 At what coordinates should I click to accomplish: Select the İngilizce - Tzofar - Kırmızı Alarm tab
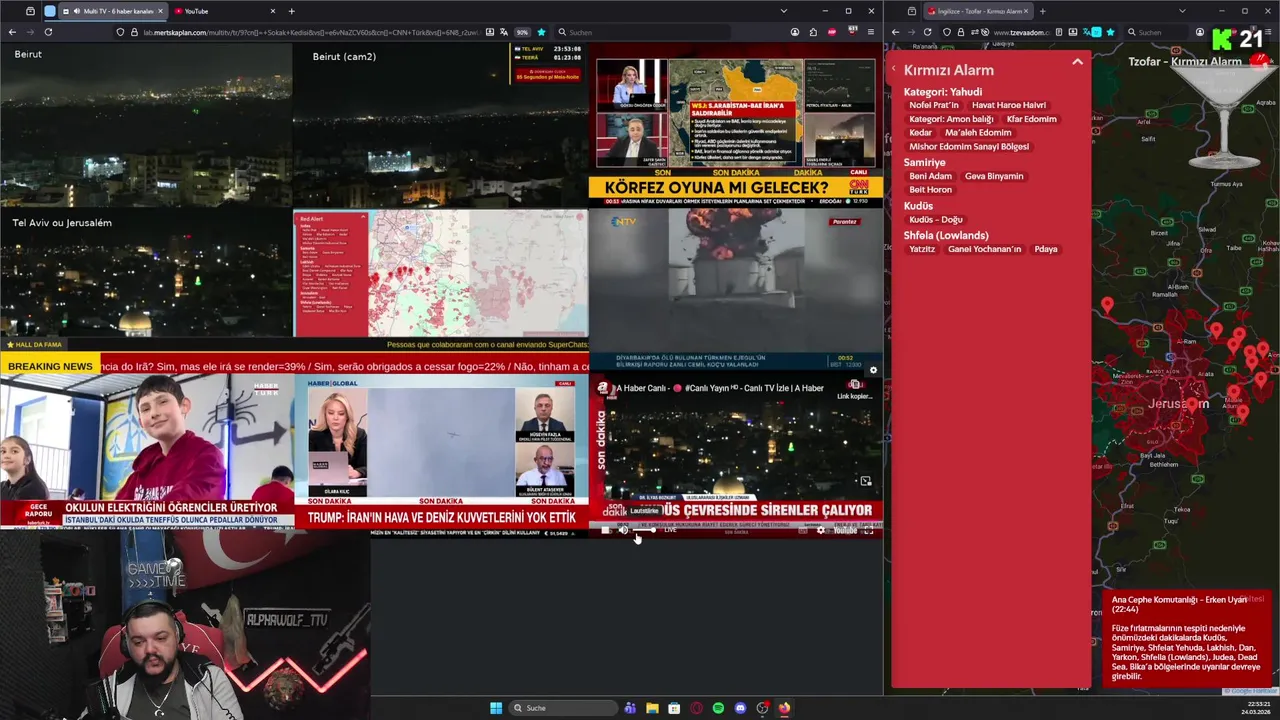click(x=977, y=11)
